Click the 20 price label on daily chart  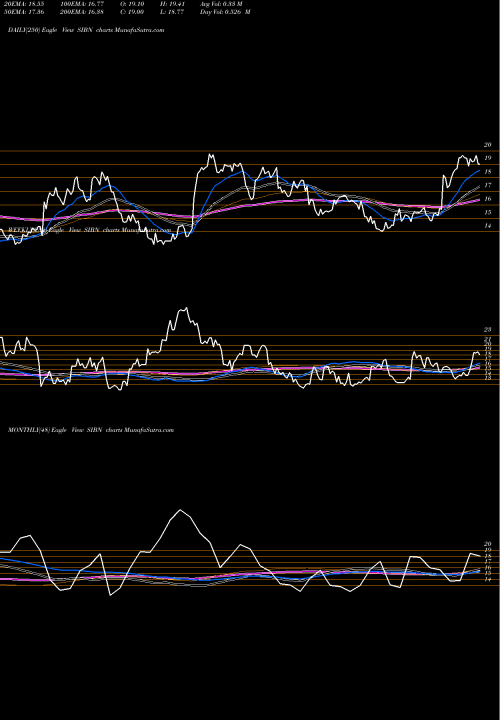(x=488, y=145)
